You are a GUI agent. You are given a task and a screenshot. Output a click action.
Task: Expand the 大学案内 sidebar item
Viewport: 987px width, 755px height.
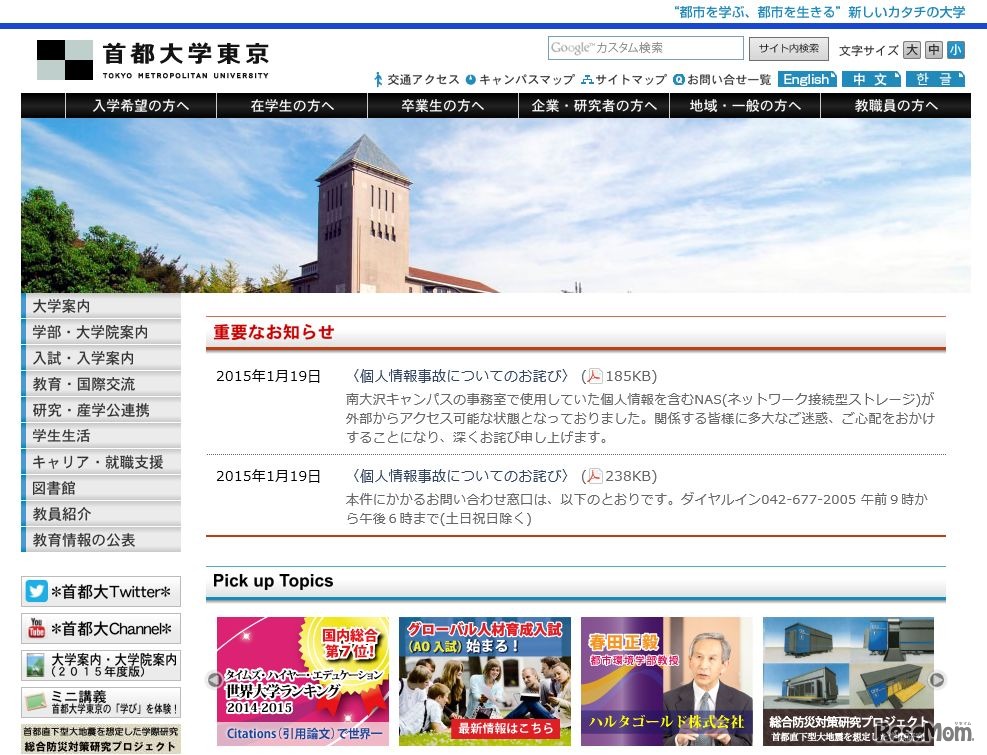pyautogui.click(x=101, y=306)
